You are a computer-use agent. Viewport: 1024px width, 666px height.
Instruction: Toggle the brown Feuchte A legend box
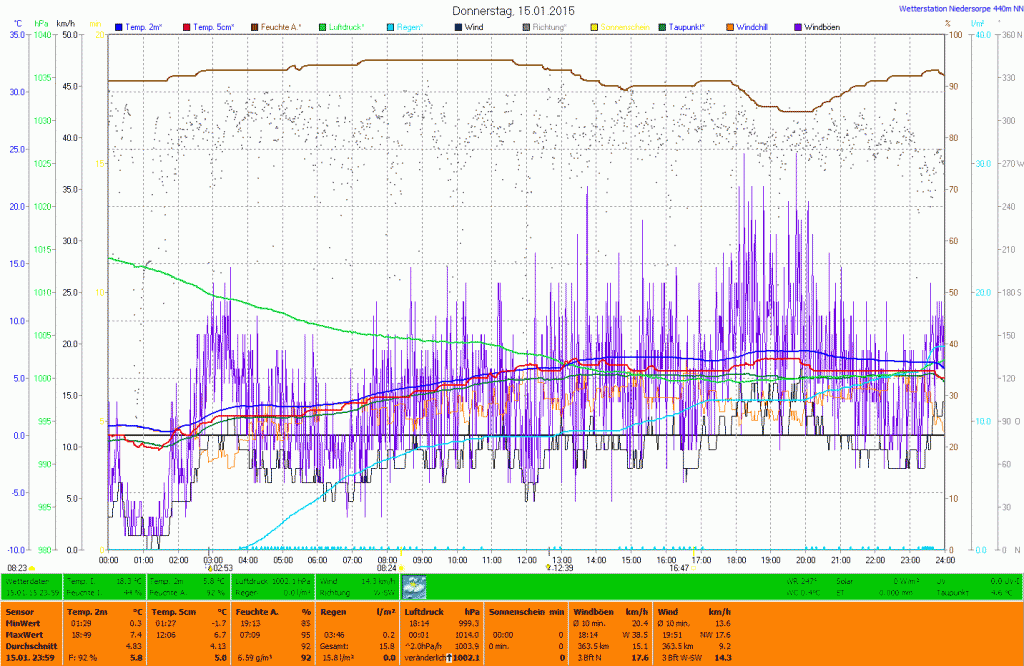(254, 26)
